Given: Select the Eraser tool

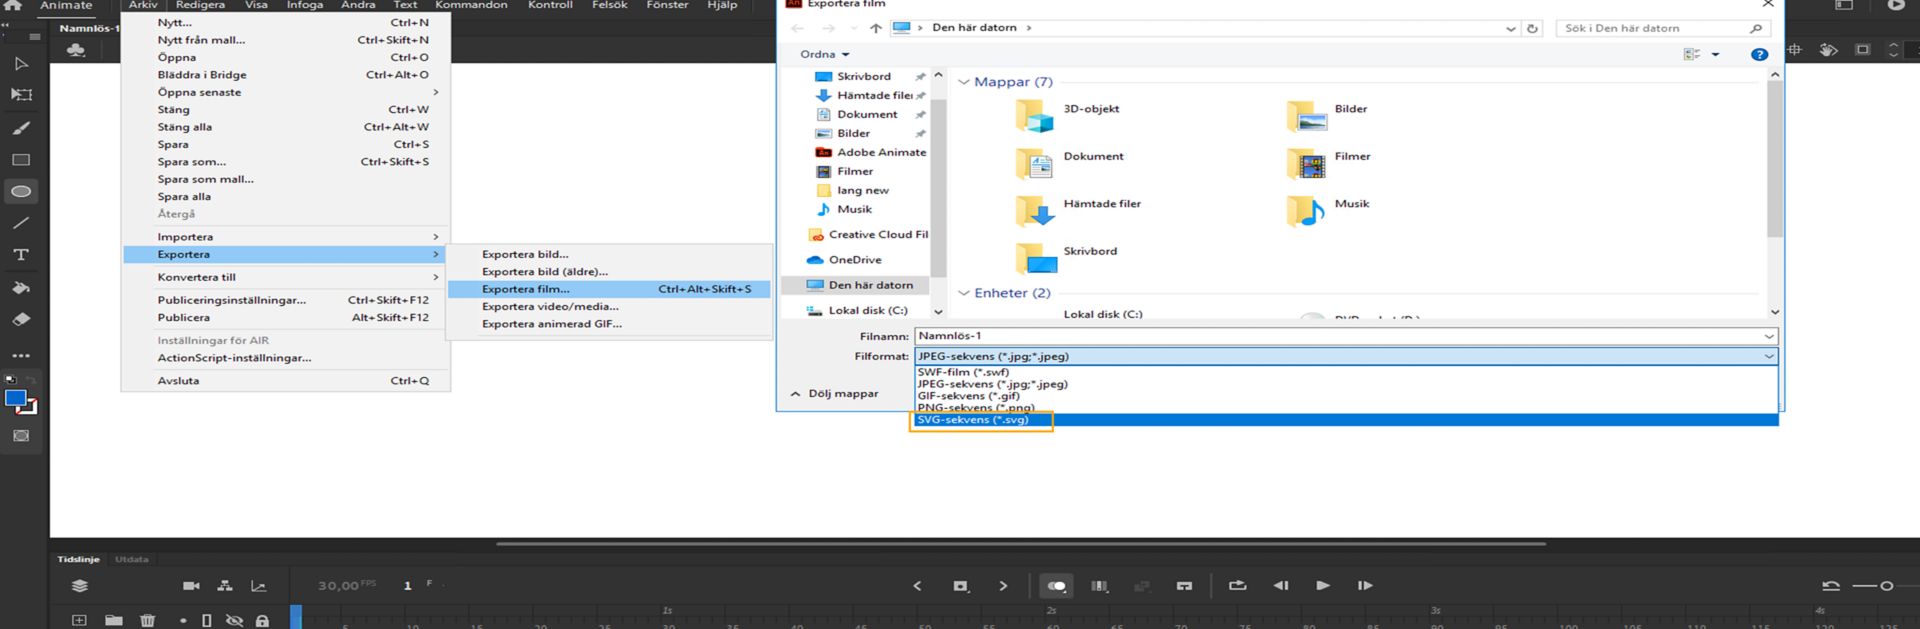Looking at the screenshot, I should pos(21,320).
